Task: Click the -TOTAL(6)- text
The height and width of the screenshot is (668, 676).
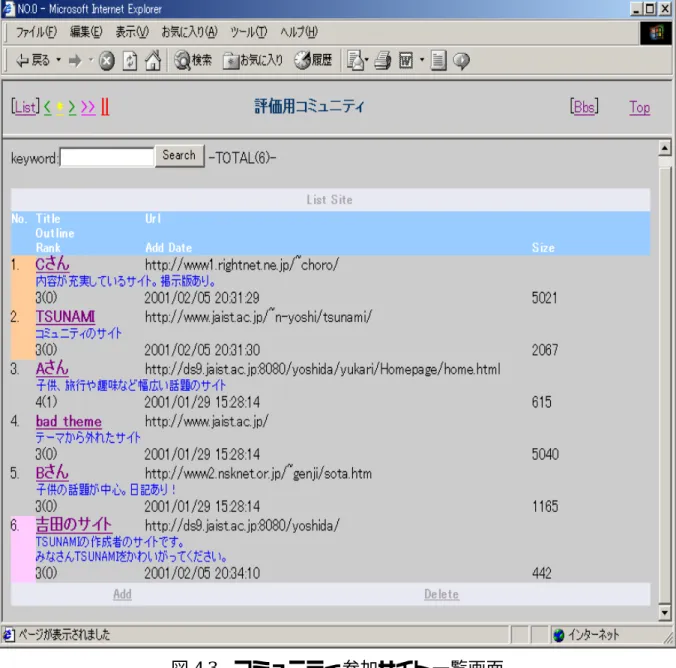Action: 242,158
